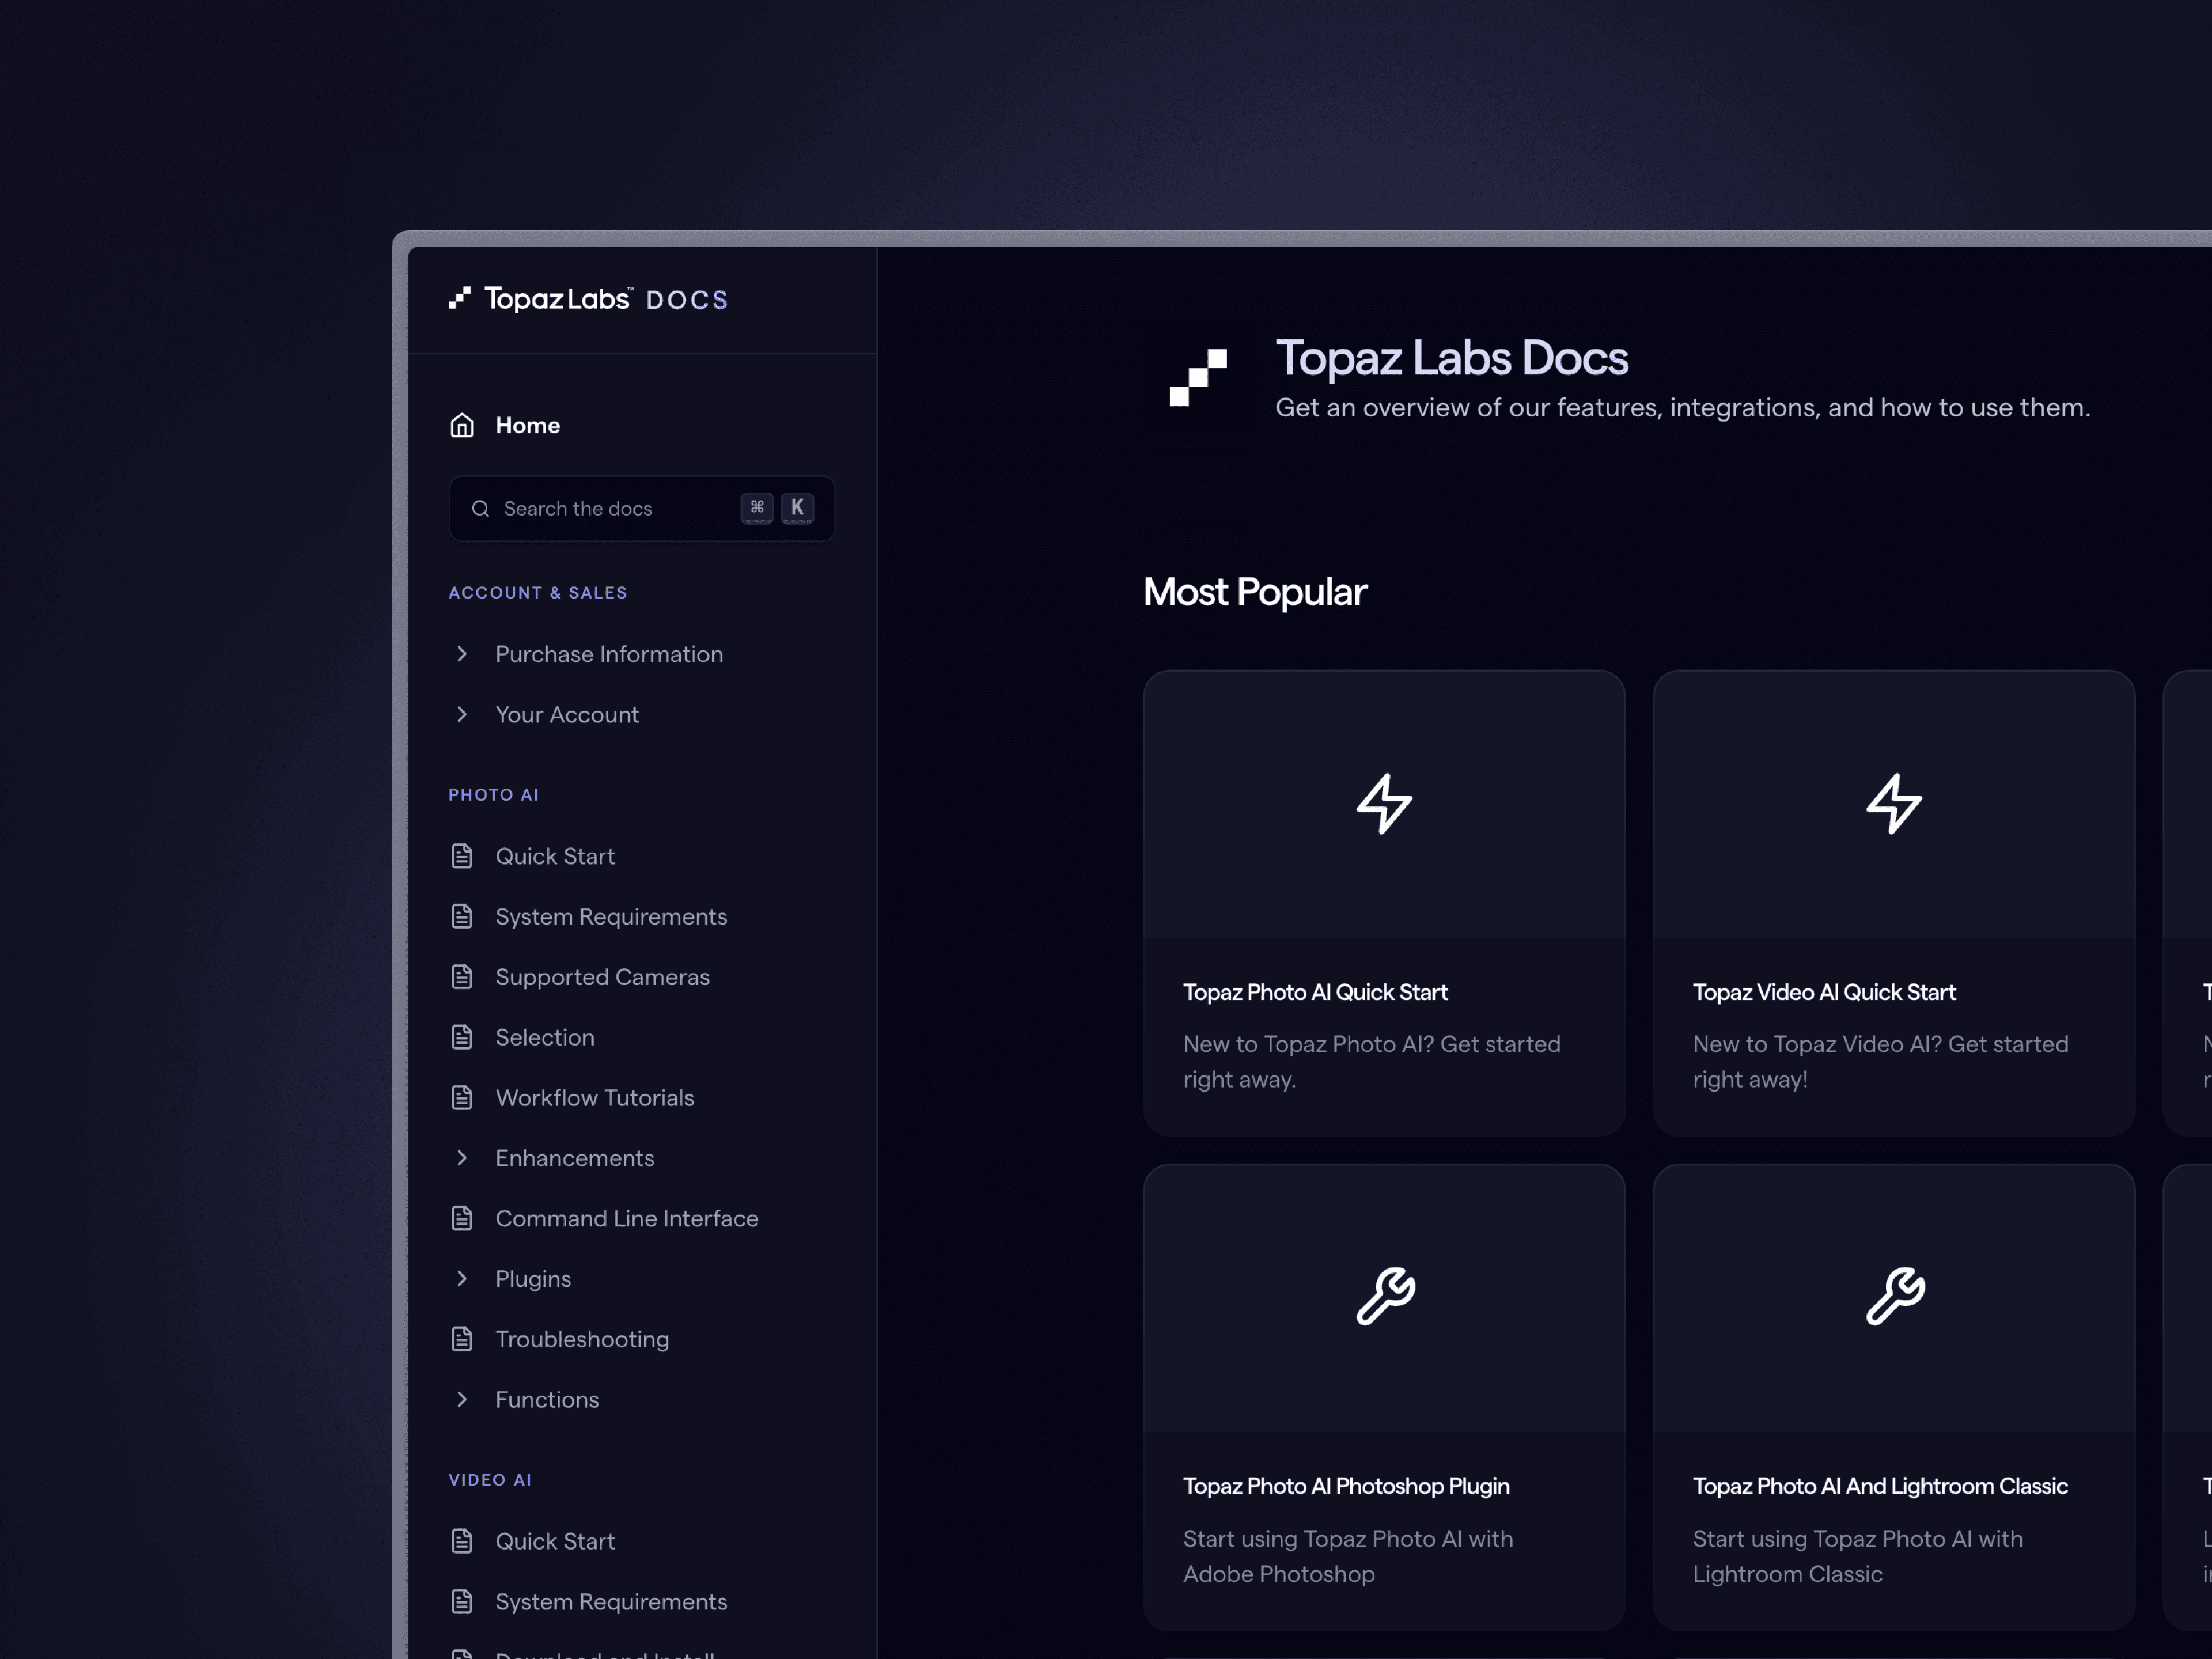Click the lightning icon on Video AI Quick Start card

pyautogui.click(x=1893, y=803)
